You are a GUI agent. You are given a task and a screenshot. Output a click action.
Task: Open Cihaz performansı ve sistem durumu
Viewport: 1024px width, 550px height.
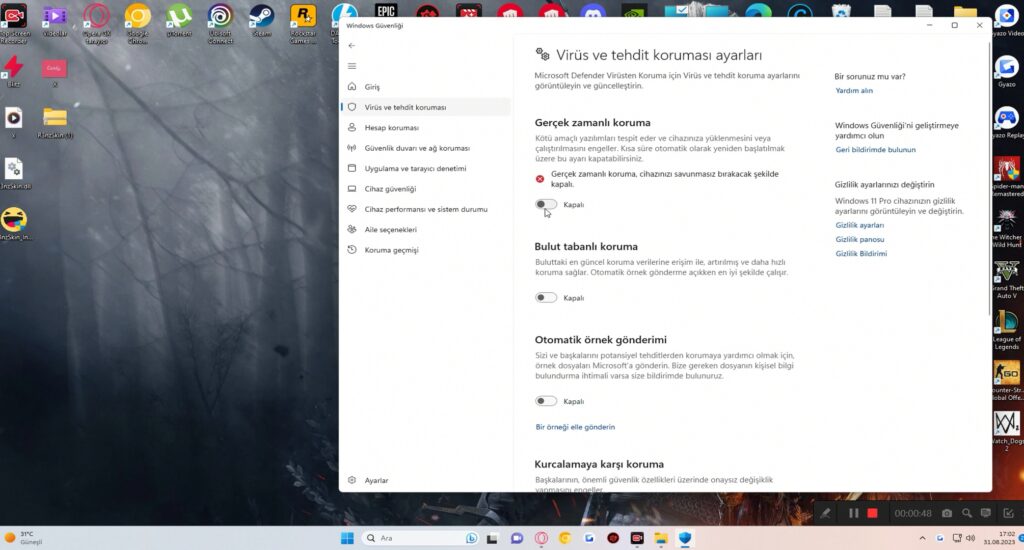tap(424, 209)
